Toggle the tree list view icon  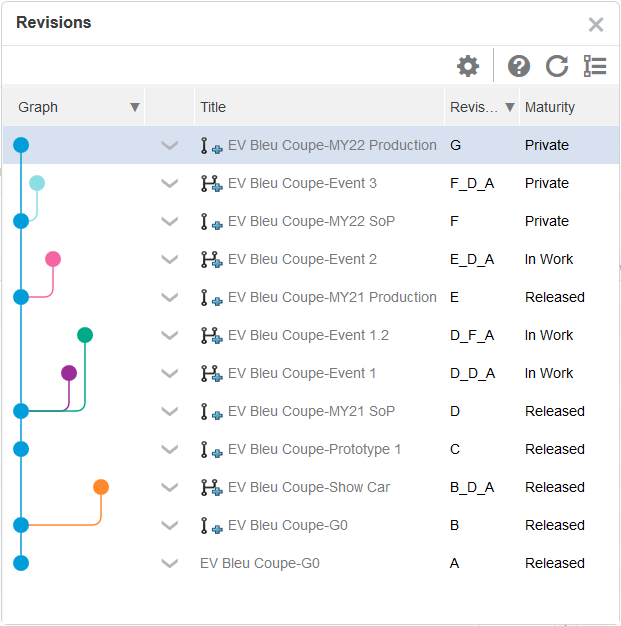click(595, 66)
